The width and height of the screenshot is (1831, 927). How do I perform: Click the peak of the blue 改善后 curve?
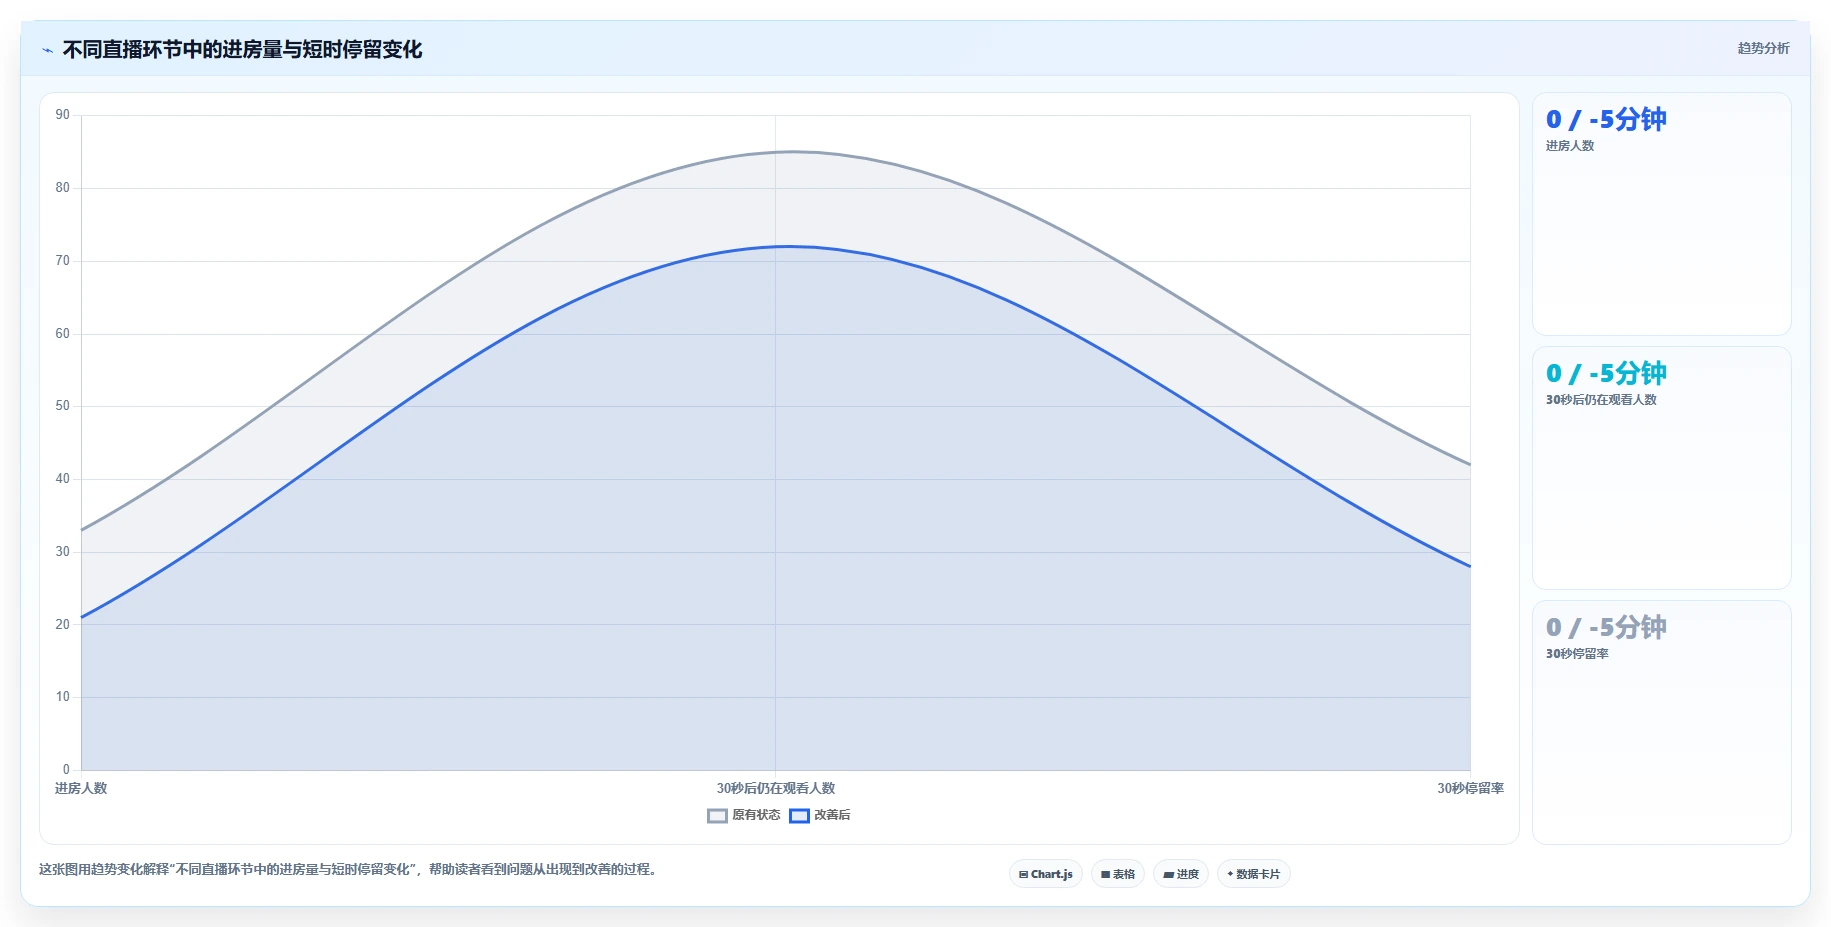788,246
